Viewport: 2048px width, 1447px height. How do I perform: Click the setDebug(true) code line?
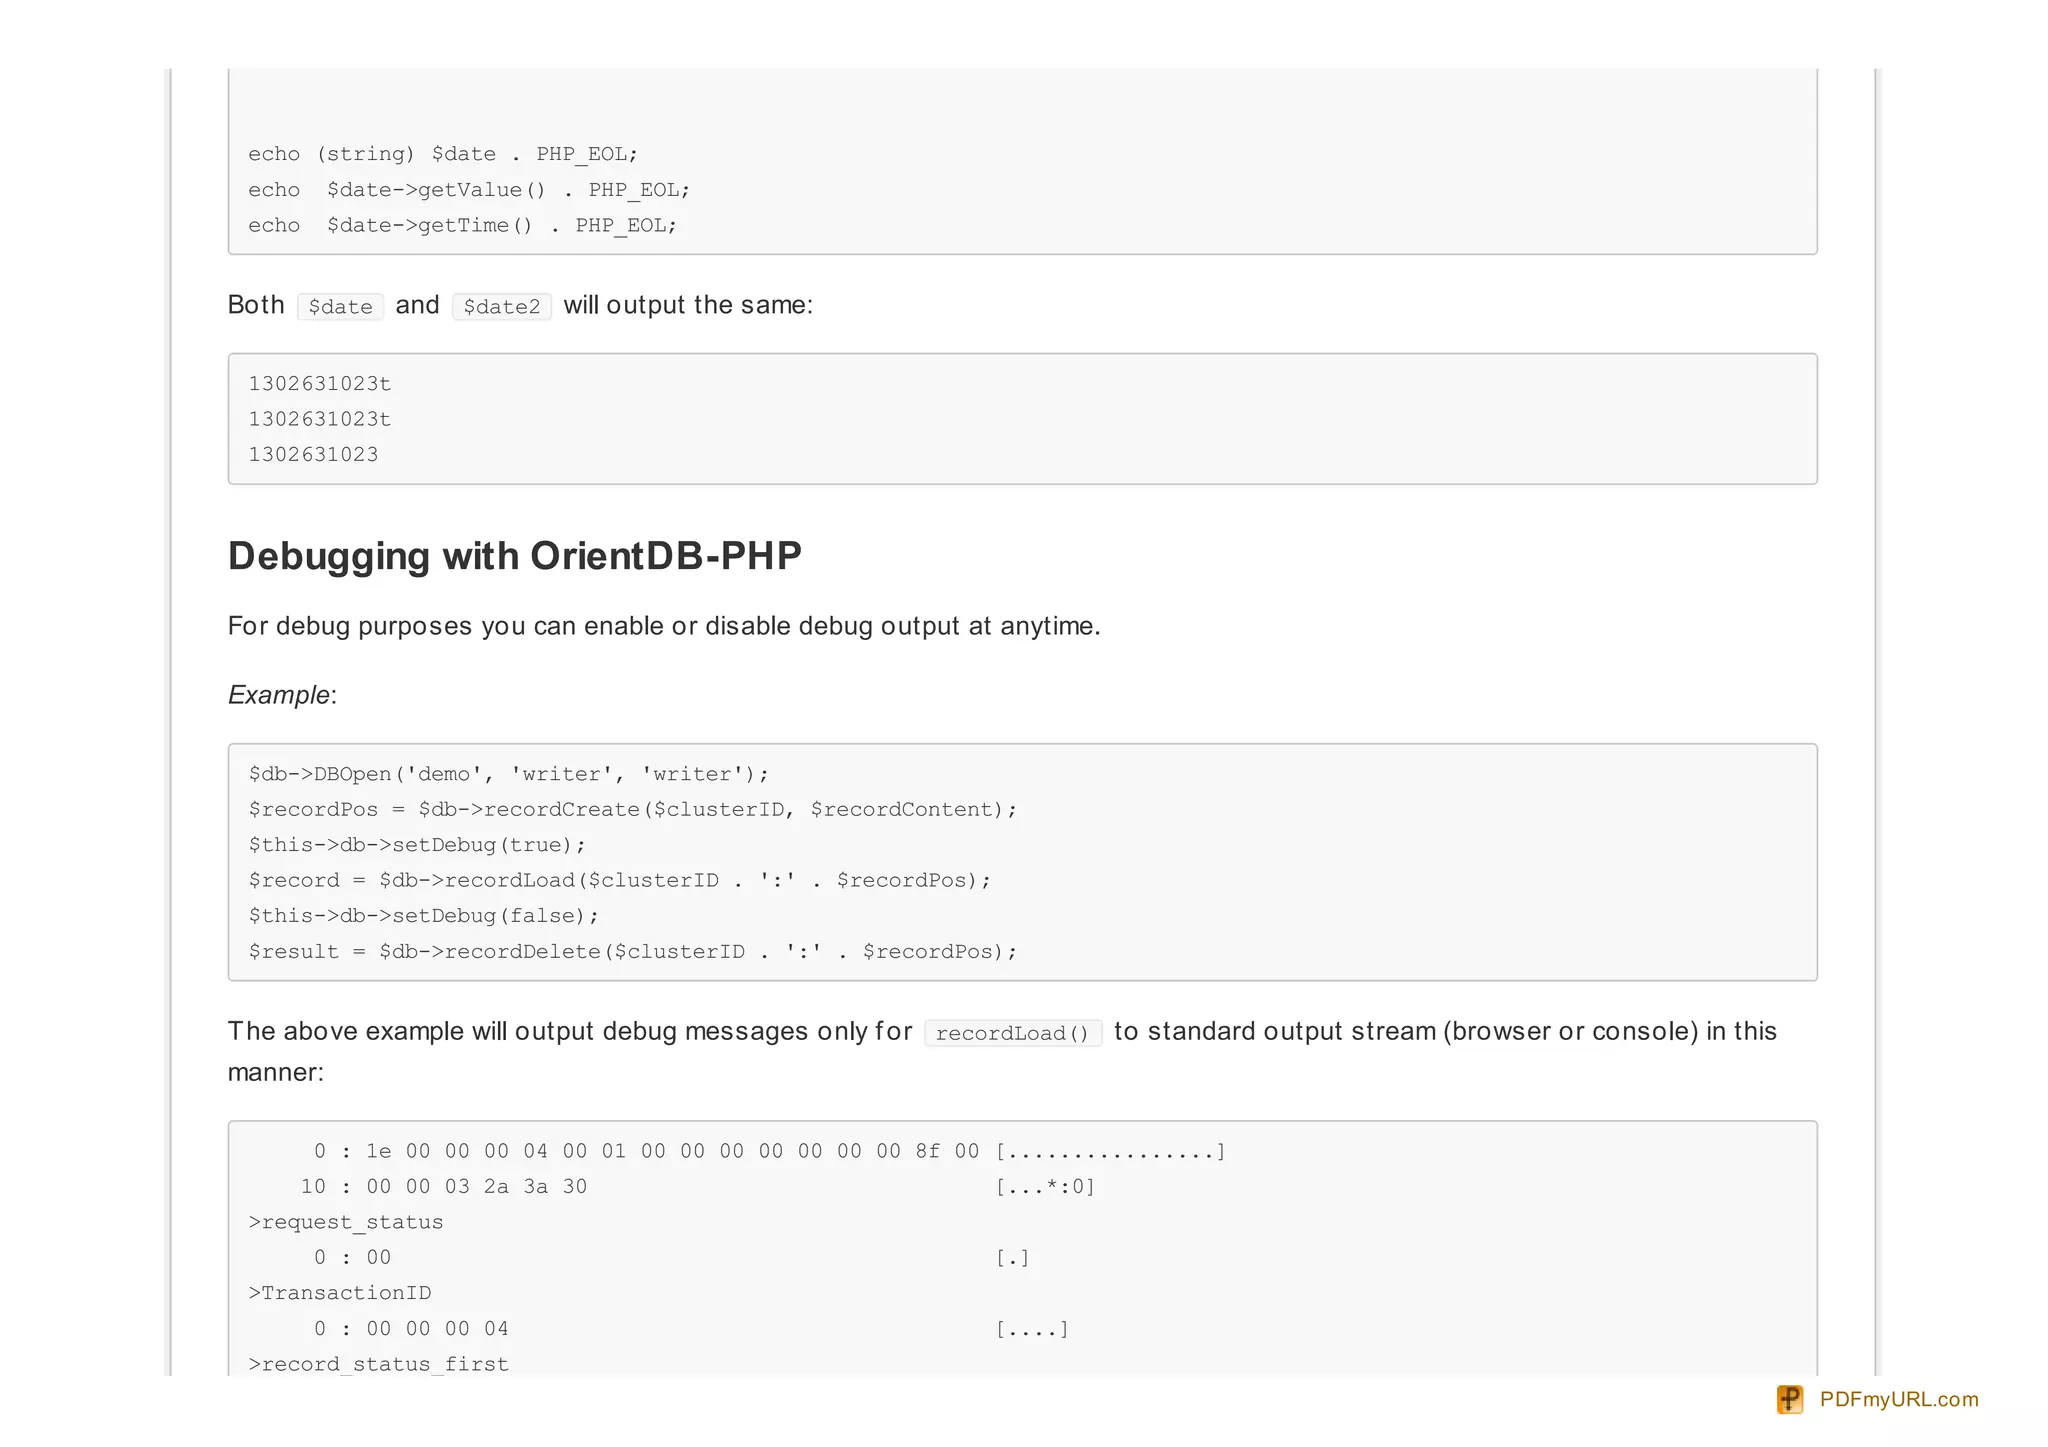(x=417, y=845)
